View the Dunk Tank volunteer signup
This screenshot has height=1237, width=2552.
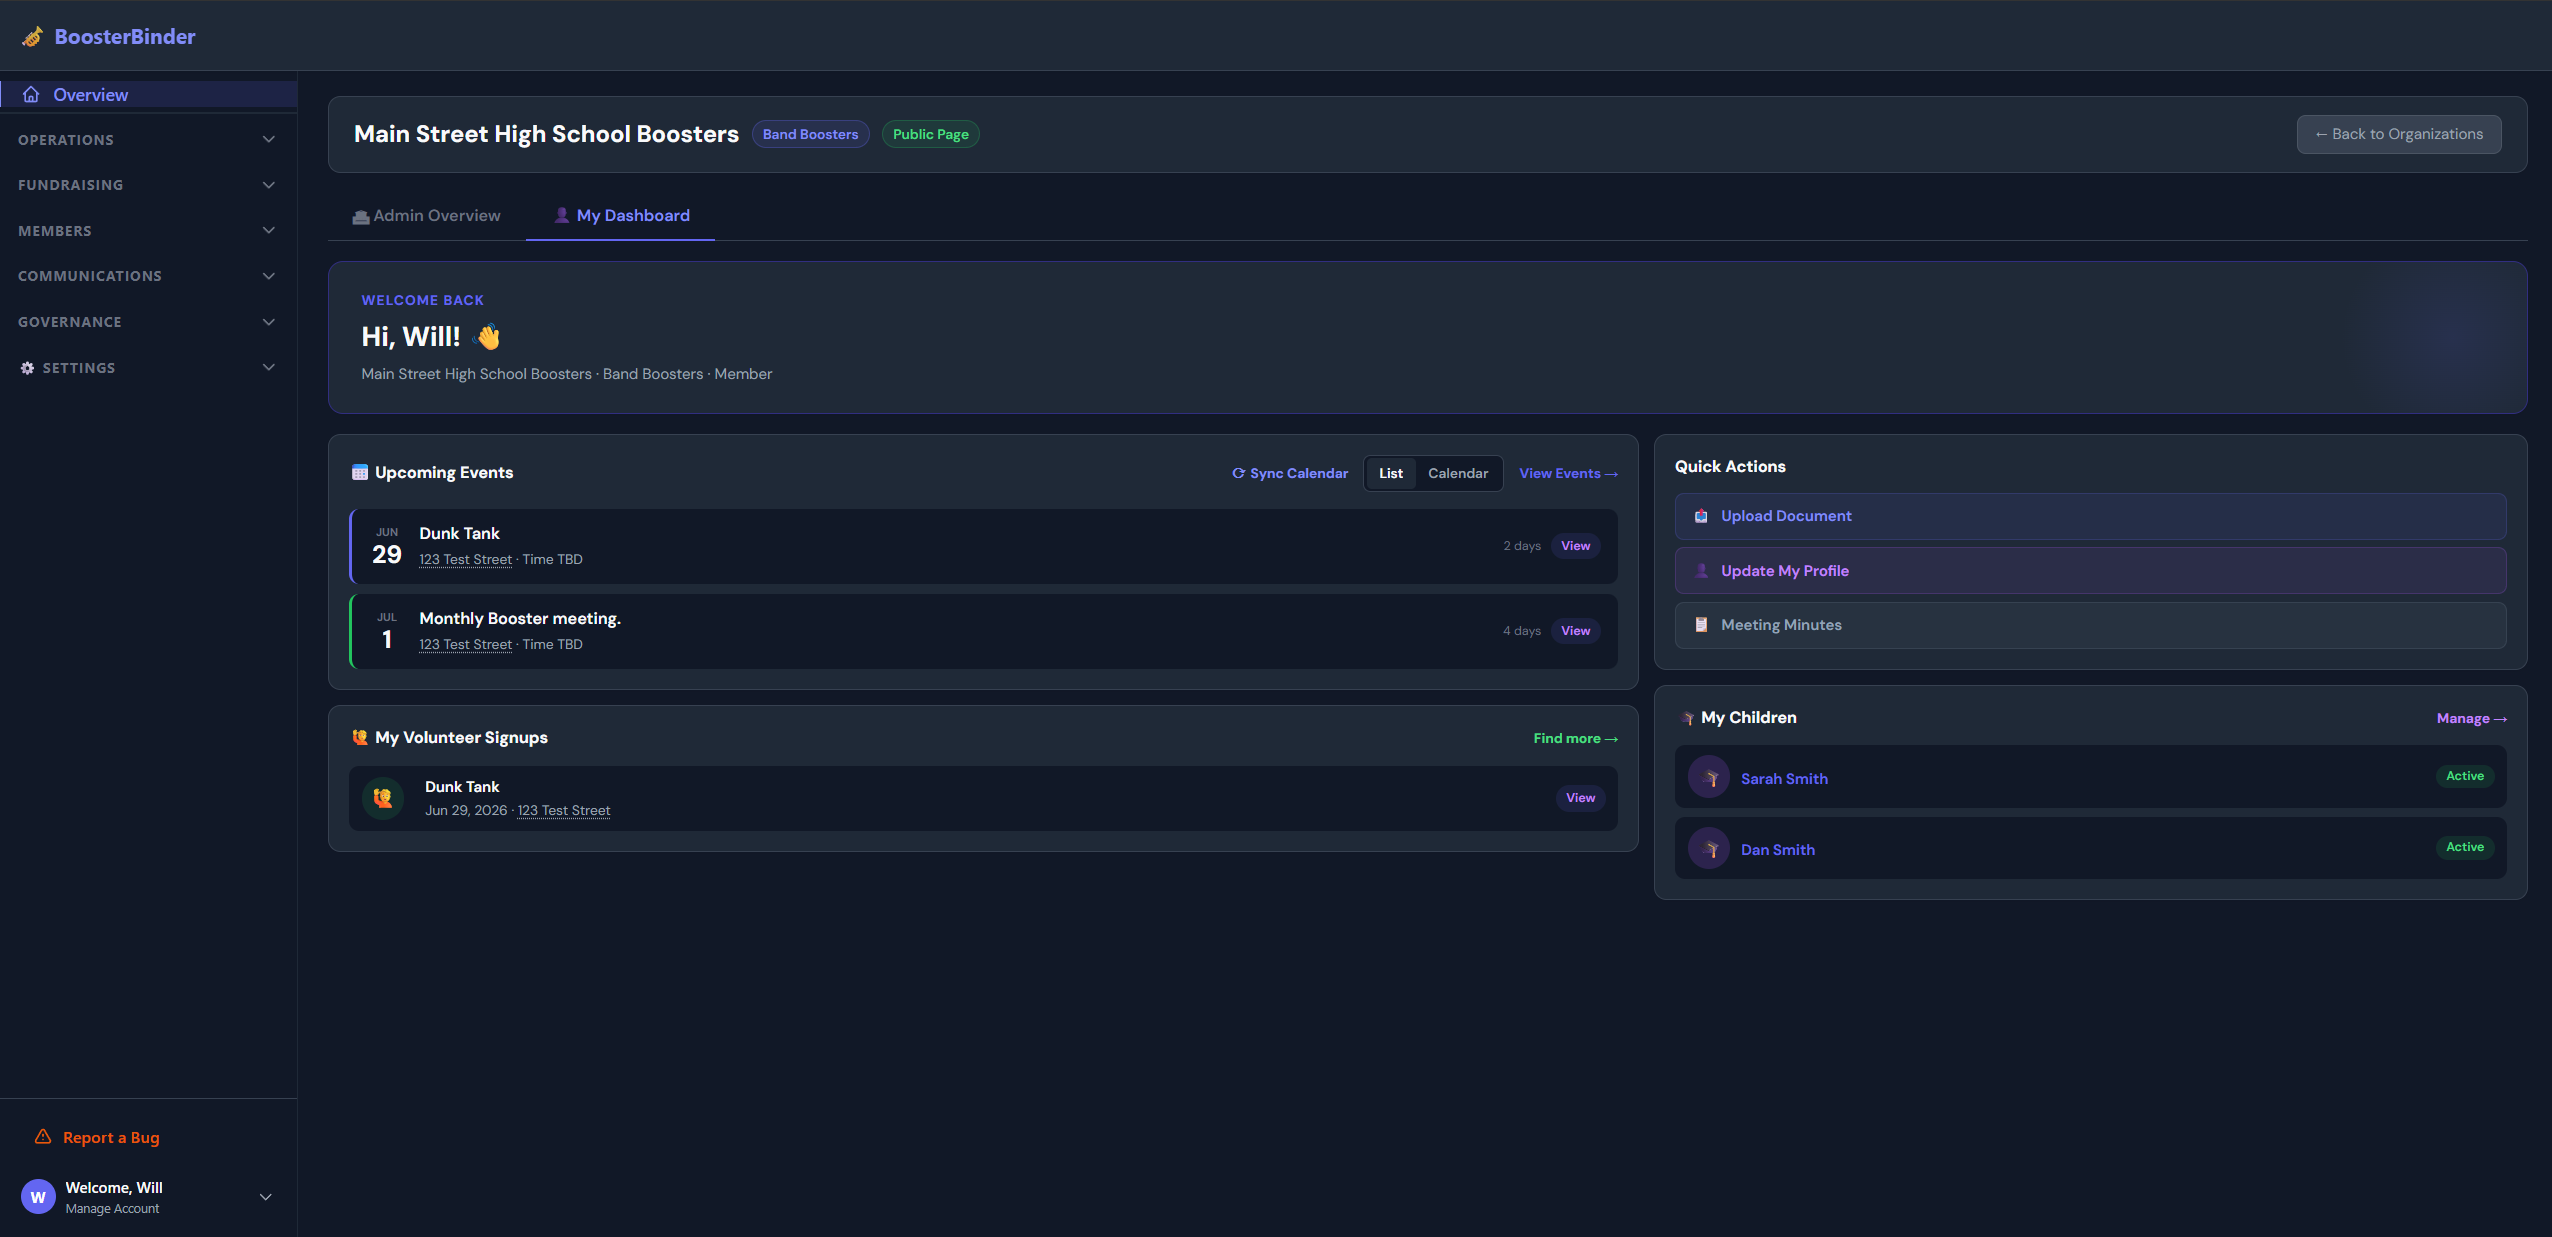1580,798
